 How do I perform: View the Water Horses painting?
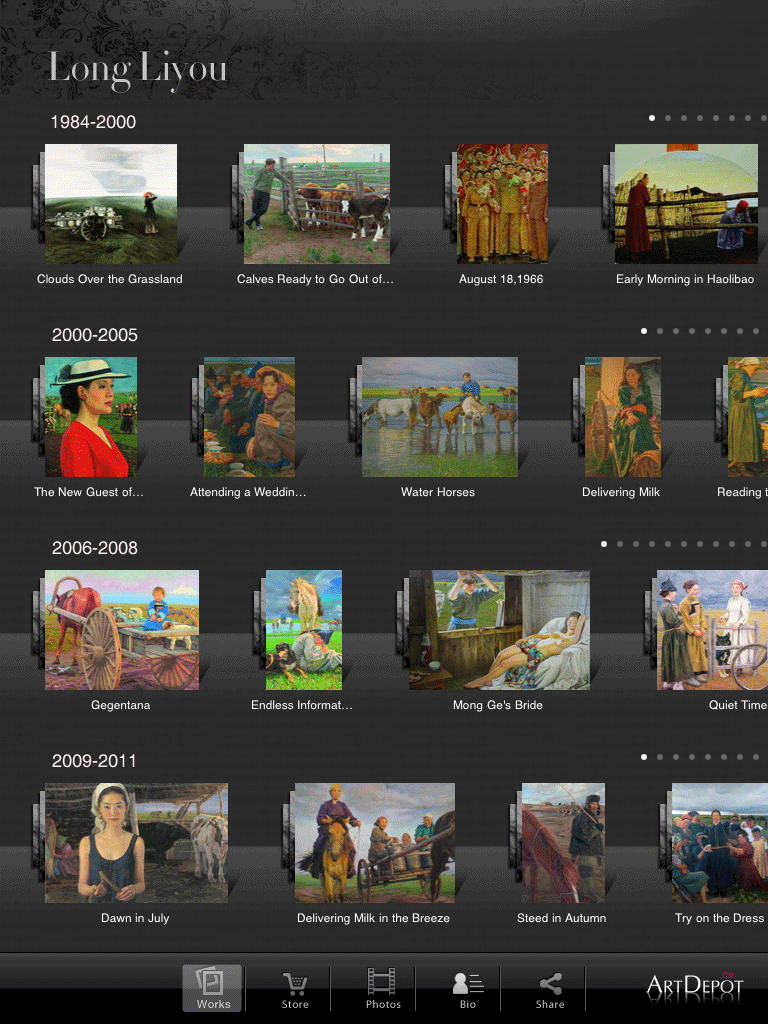pyautogui.click(x=440, y=417)
